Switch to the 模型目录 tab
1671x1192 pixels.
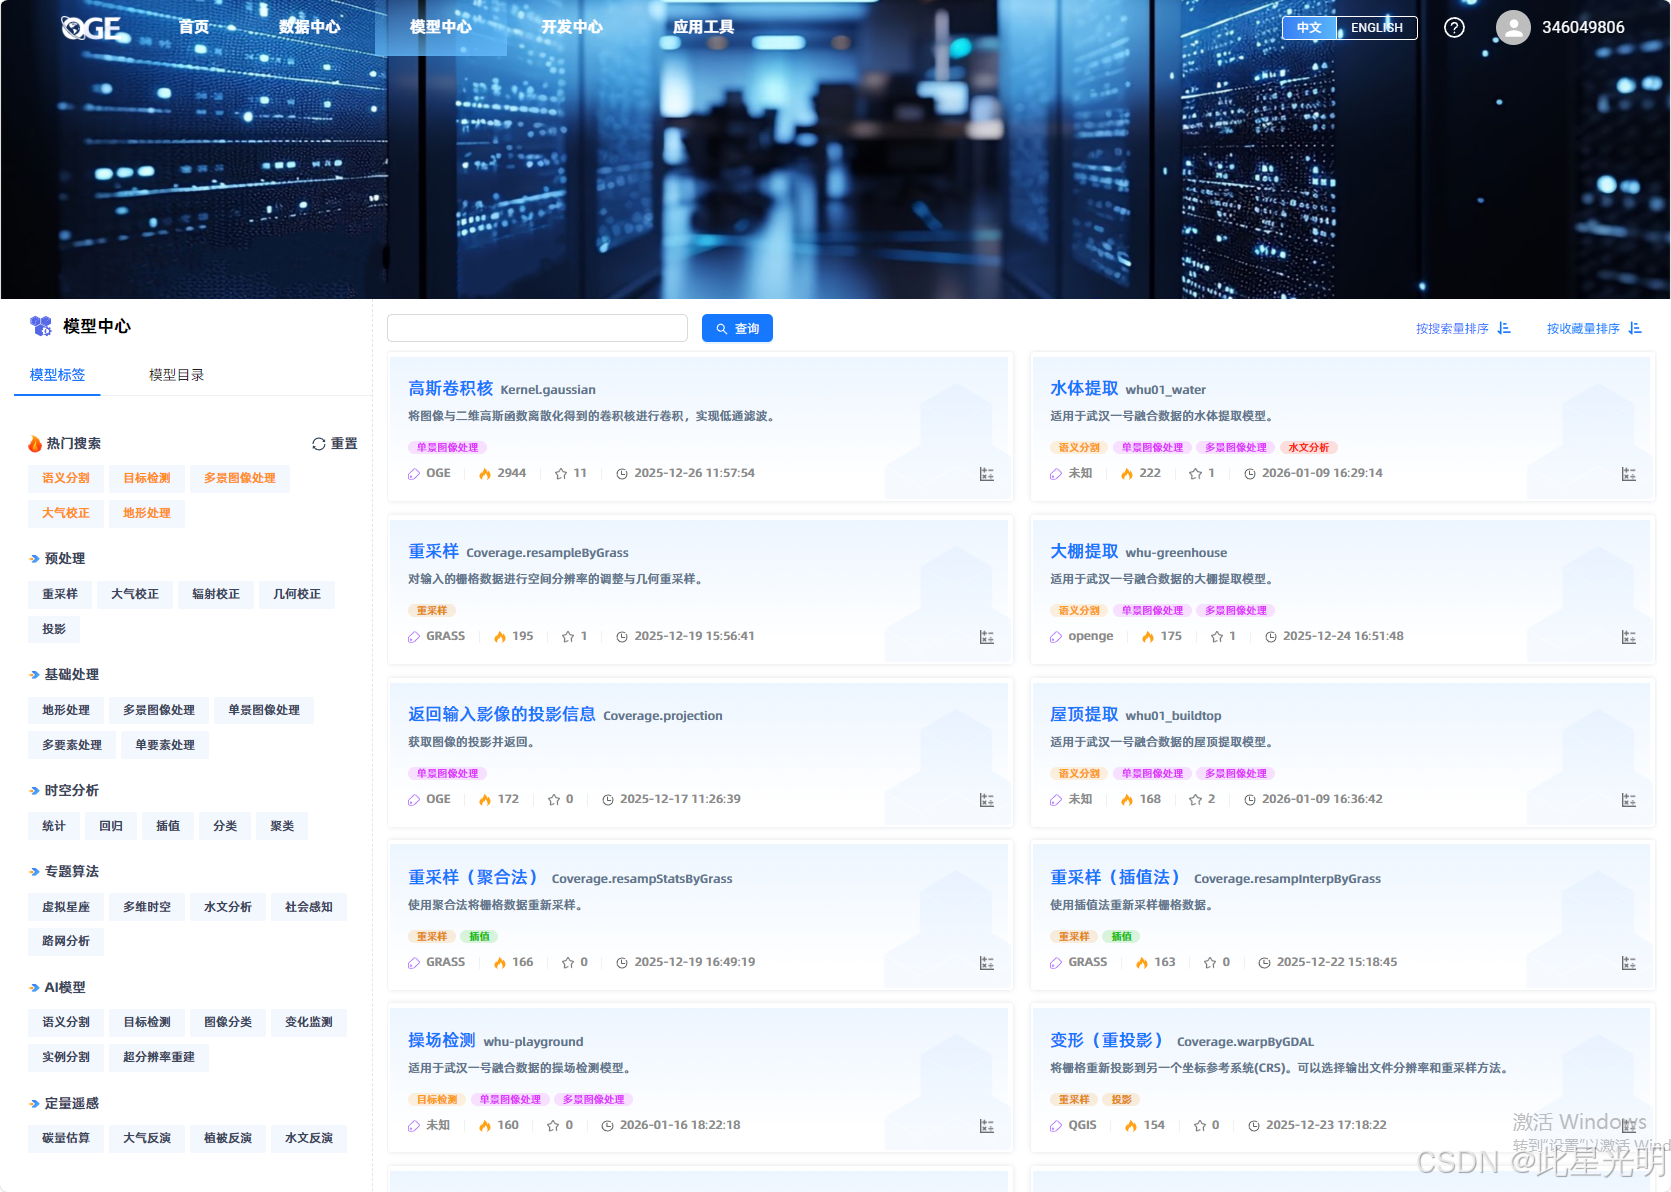point(174,375)
